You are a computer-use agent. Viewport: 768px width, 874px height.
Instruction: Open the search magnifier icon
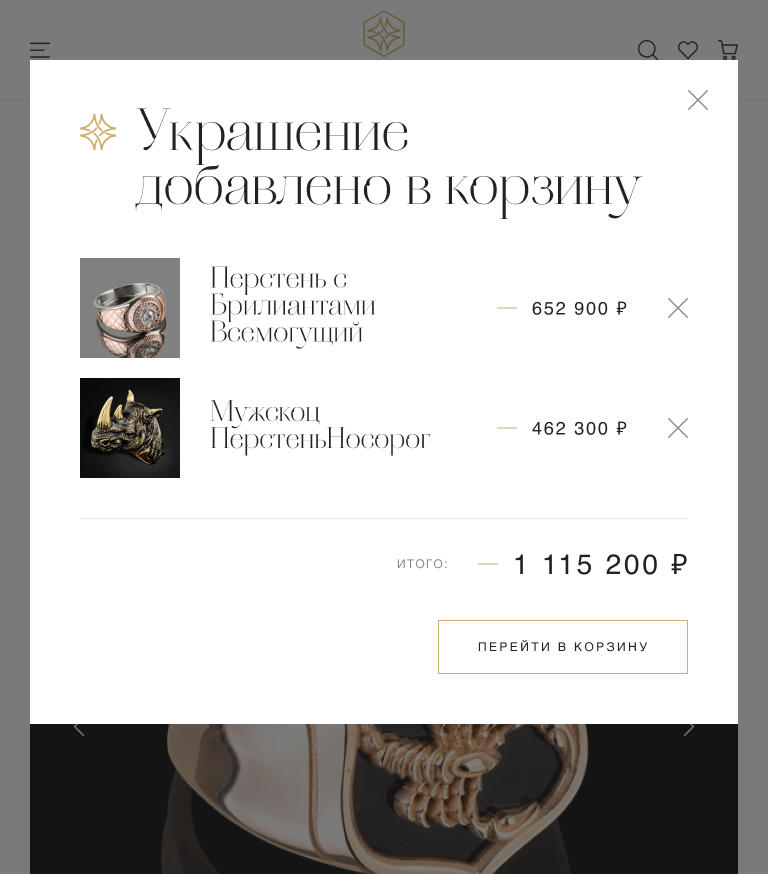click(x=648, y=50)
